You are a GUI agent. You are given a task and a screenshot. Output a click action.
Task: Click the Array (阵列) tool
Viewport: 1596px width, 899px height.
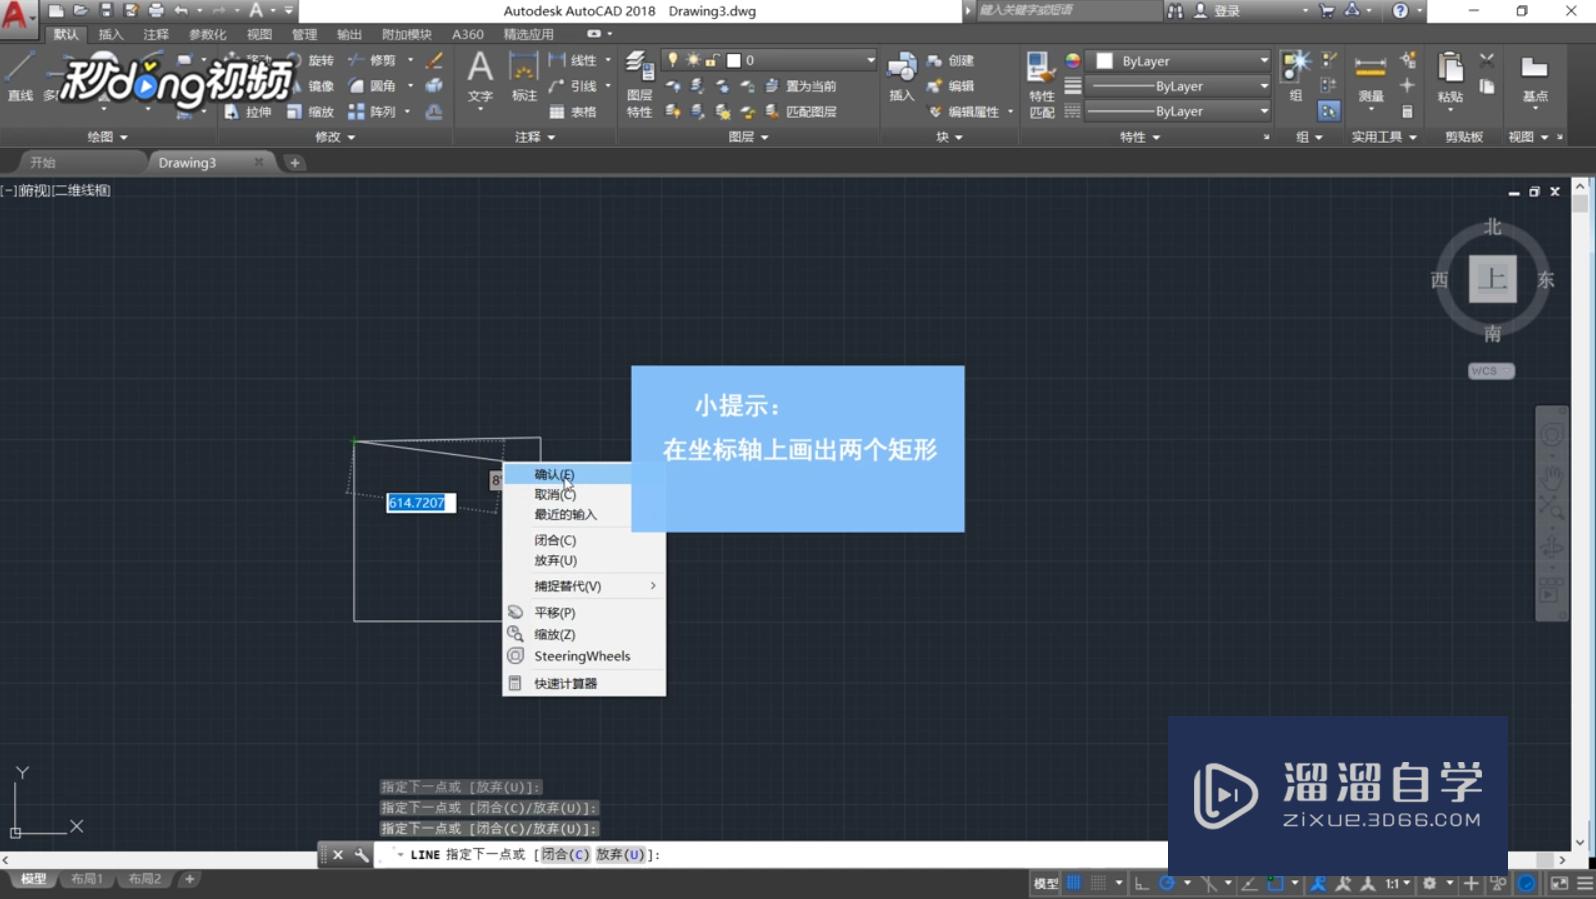(x=373, y=112)
